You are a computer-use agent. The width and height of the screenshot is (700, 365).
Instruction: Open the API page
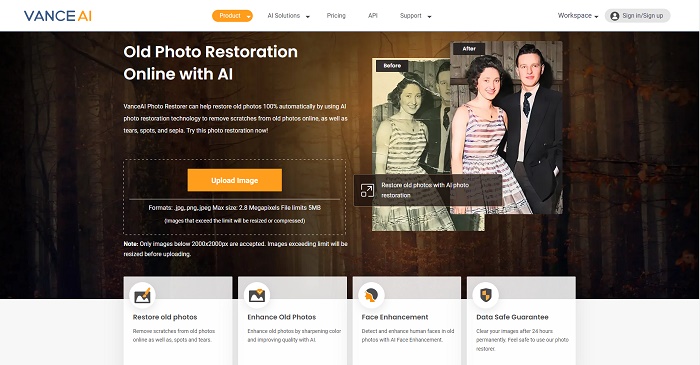pyautogui.click(x=373, y=16)
